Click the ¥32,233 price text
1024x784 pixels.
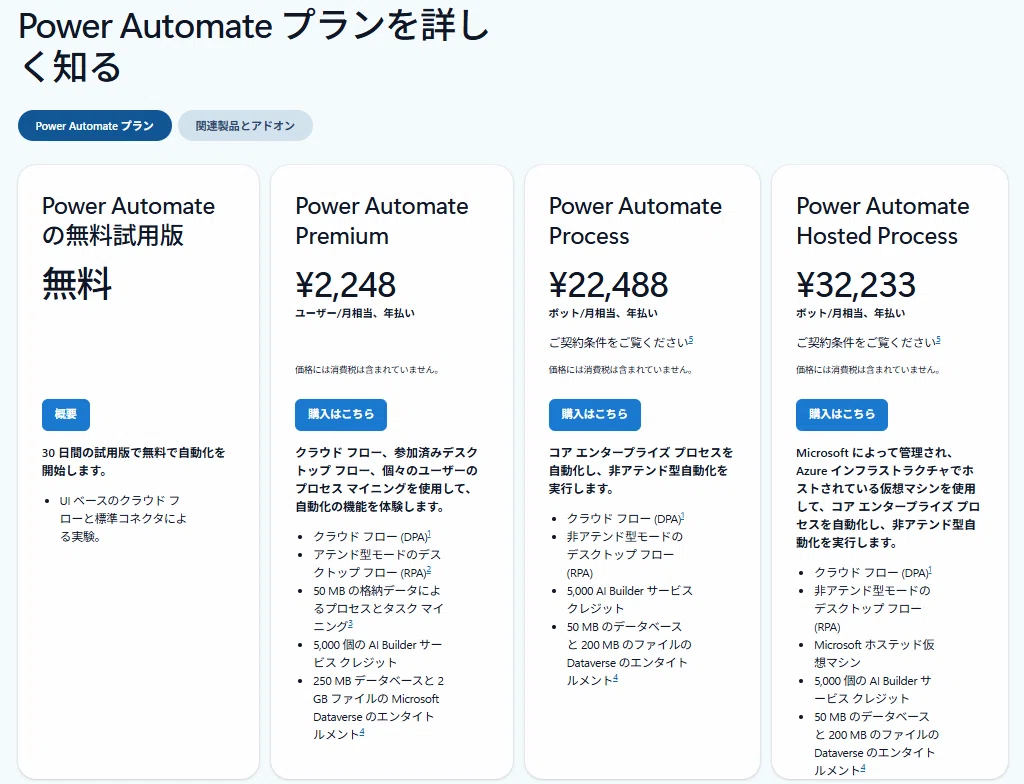click(856, 285)
